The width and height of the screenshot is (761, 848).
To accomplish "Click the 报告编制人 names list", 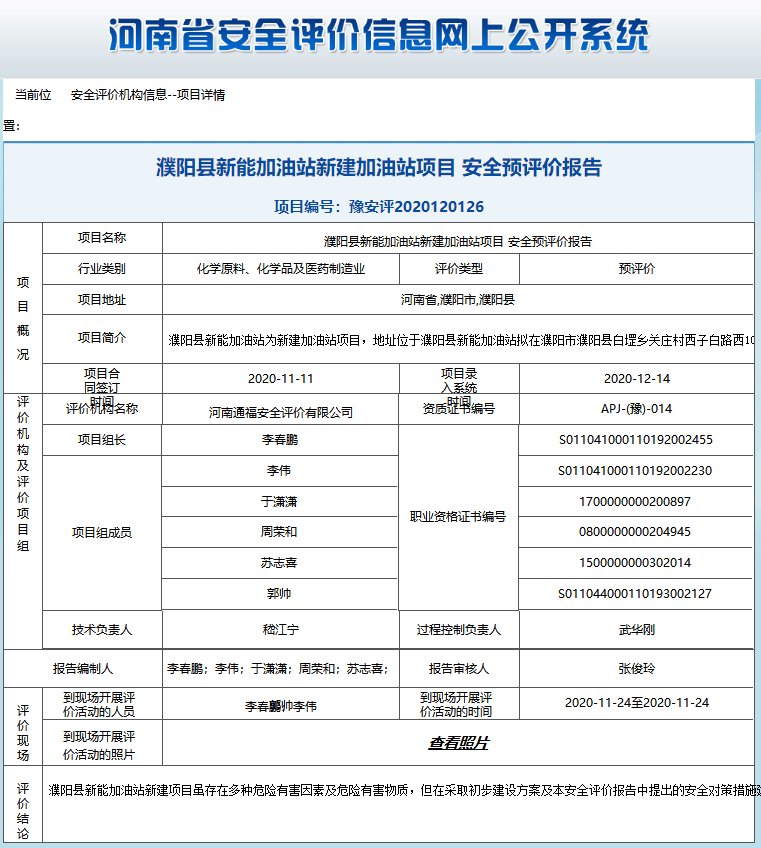I will 278,669.
